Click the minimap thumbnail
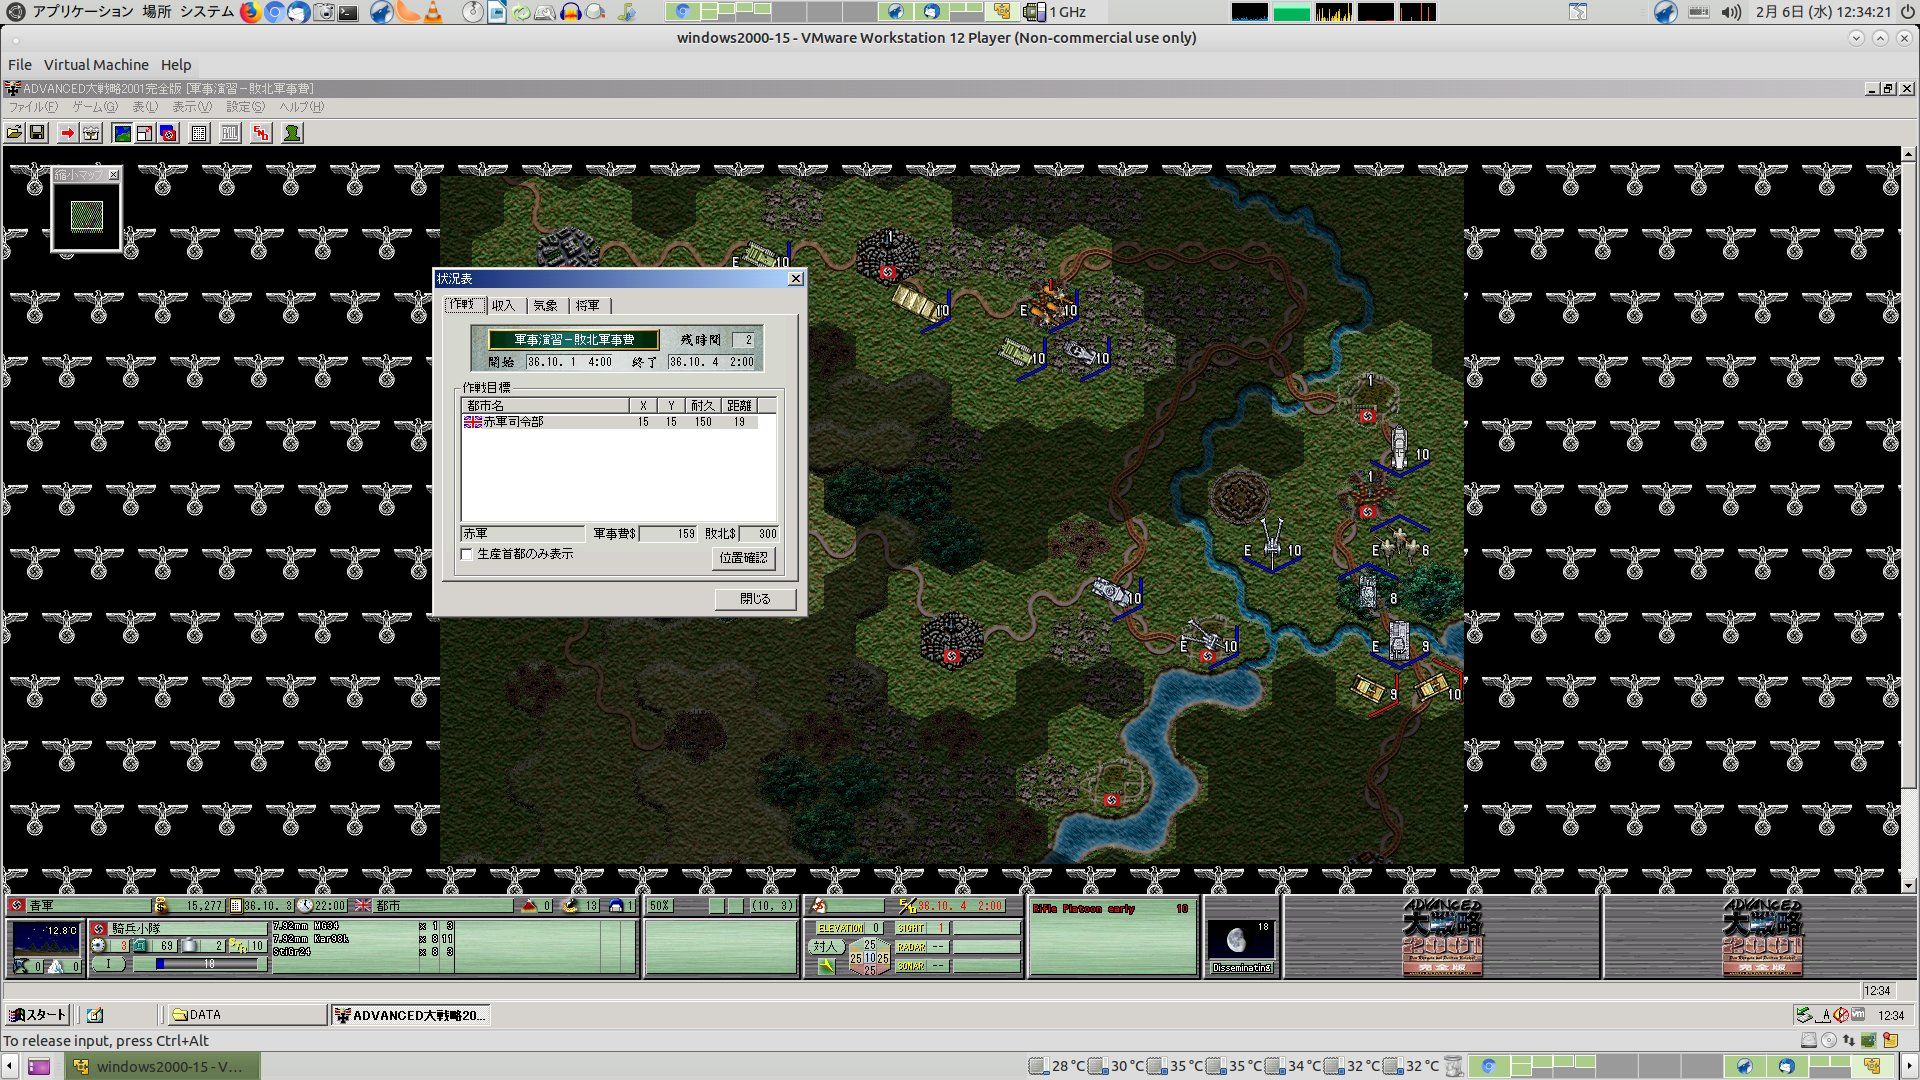 pyautogui.click(x=87, y=216)
